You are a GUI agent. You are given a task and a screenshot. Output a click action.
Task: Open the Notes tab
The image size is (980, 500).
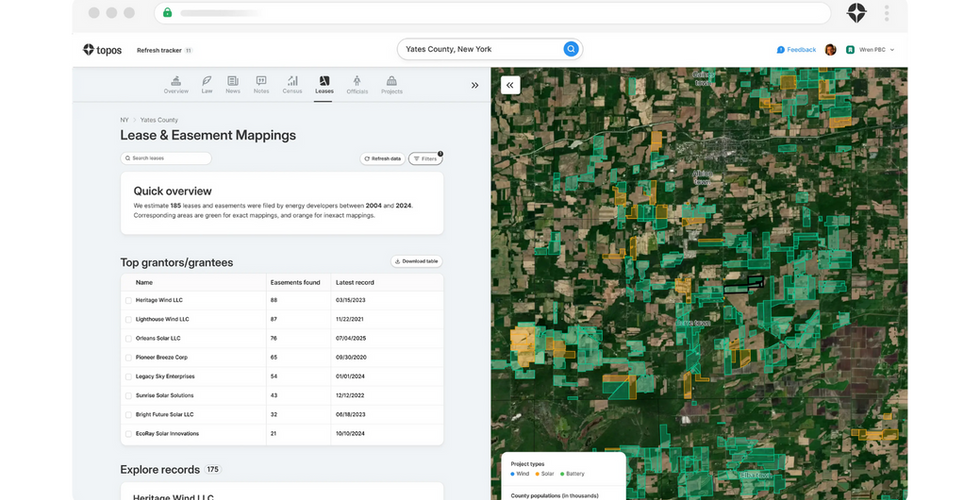click(x=261, y=84)
